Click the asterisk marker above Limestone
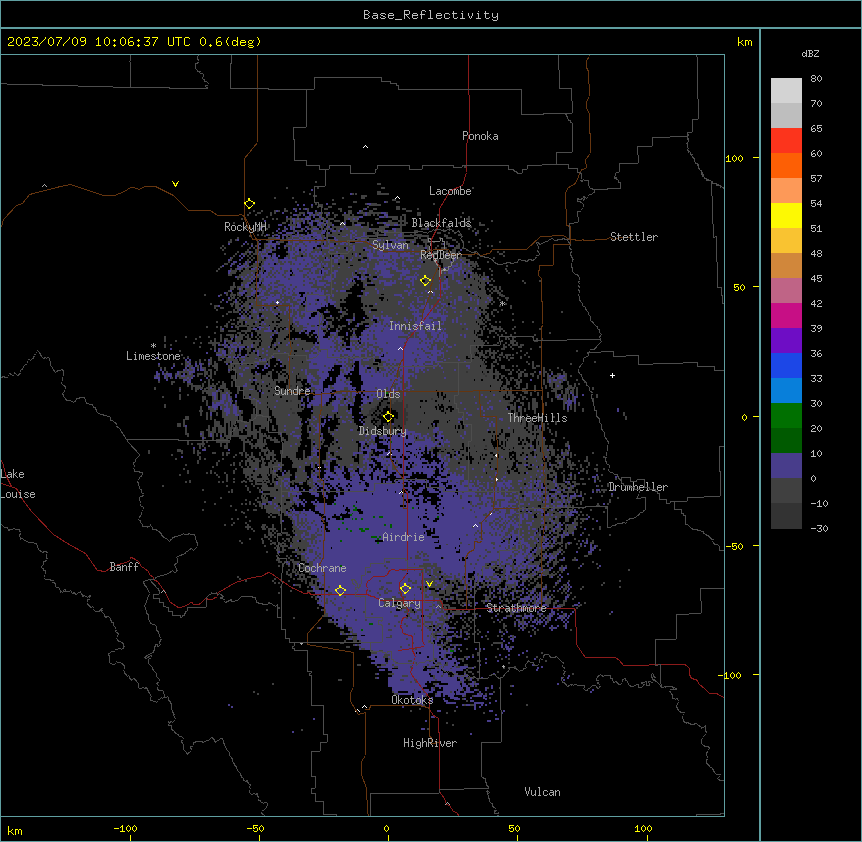862x842 pixels. coord(153,346)
